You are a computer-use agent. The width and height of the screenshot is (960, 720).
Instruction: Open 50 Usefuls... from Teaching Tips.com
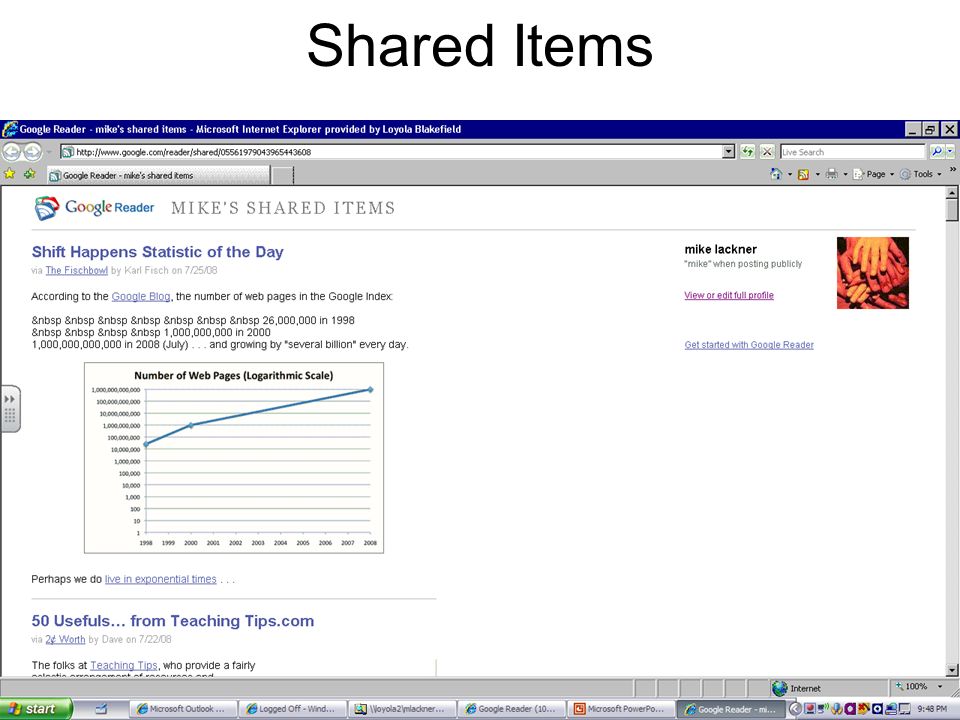click(173, 621)
